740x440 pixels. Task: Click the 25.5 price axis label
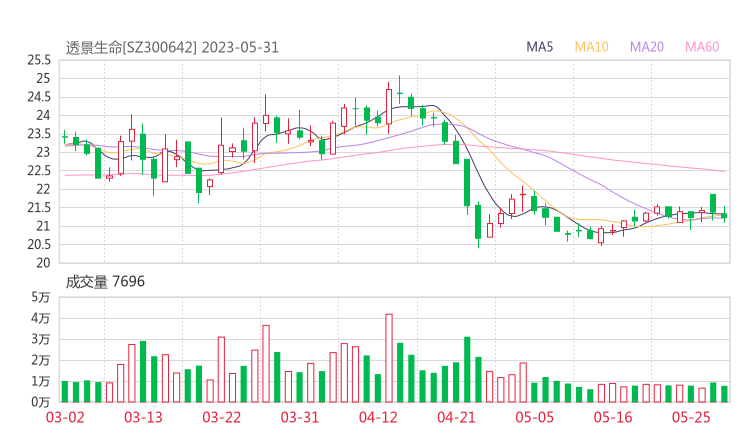pyautogui.click(x=39, y=60)
